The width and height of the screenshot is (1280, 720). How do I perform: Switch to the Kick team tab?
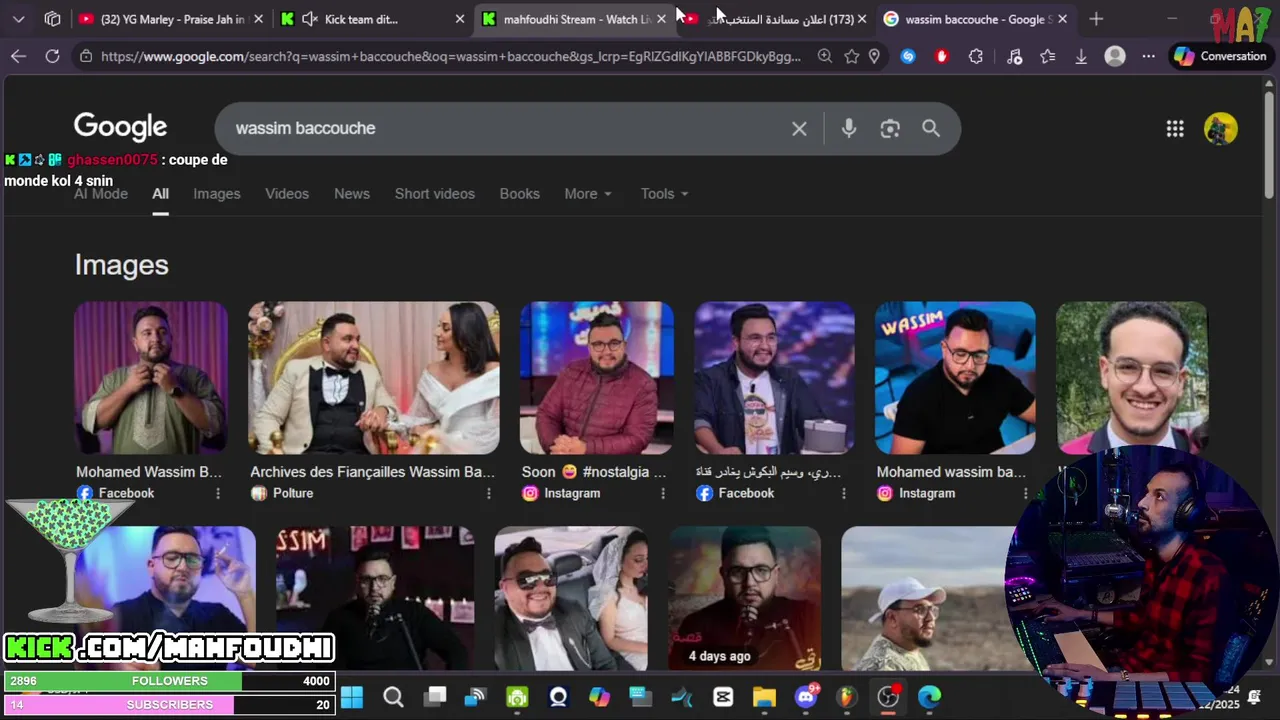click(370, 19)
